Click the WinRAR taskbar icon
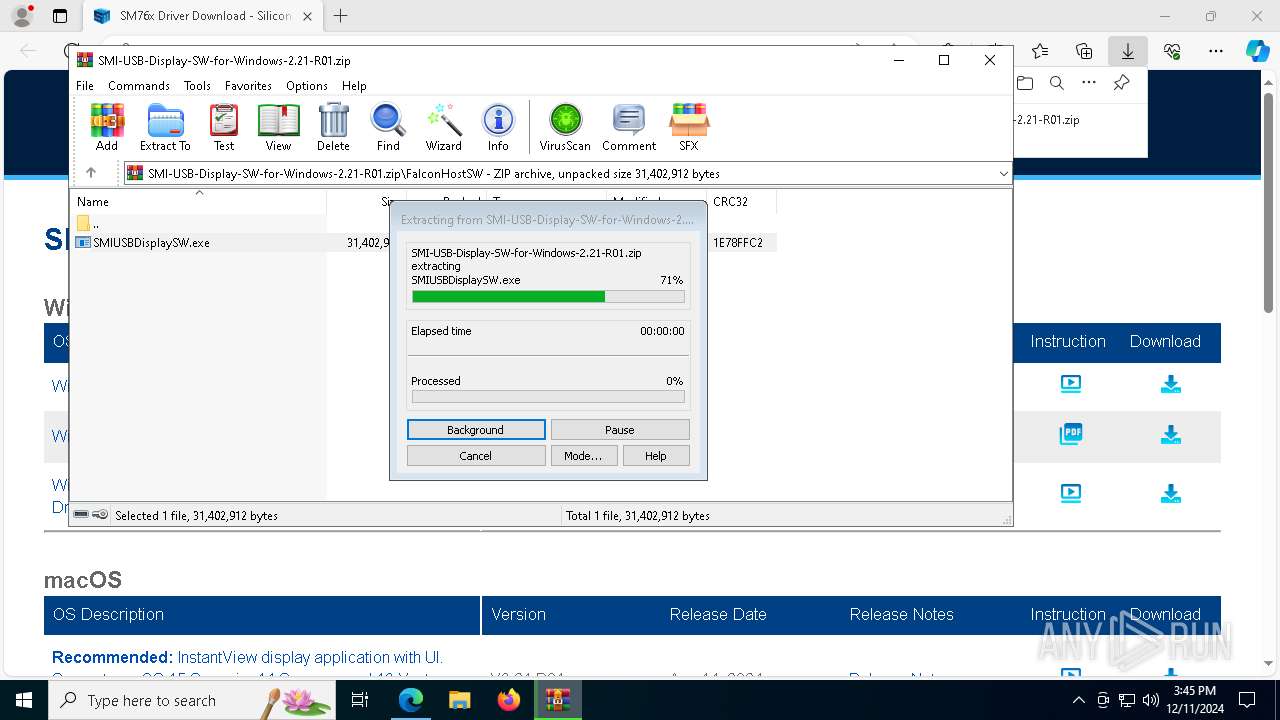The height and width of the screenshot is (720, 1280). (x=558, y=700)
